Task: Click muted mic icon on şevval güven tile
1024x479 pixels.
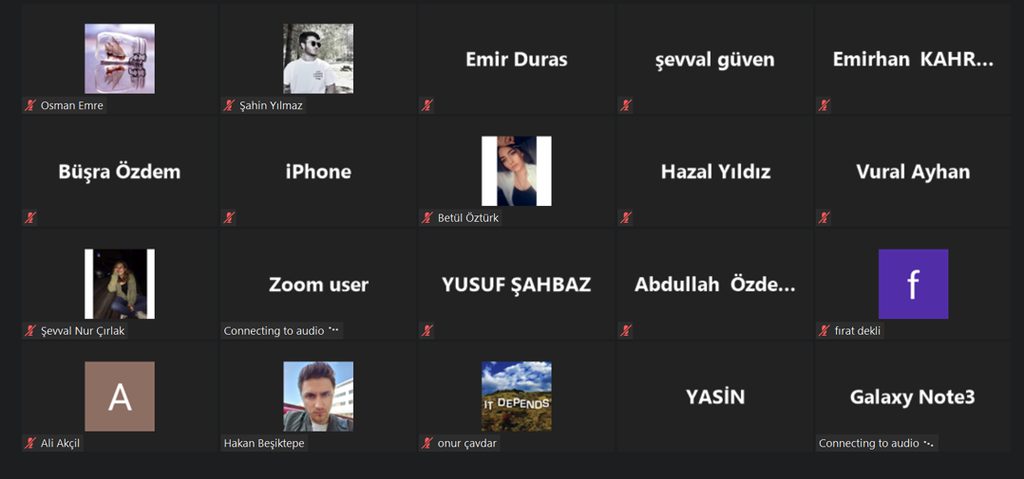Action: [x=626, y=105]
